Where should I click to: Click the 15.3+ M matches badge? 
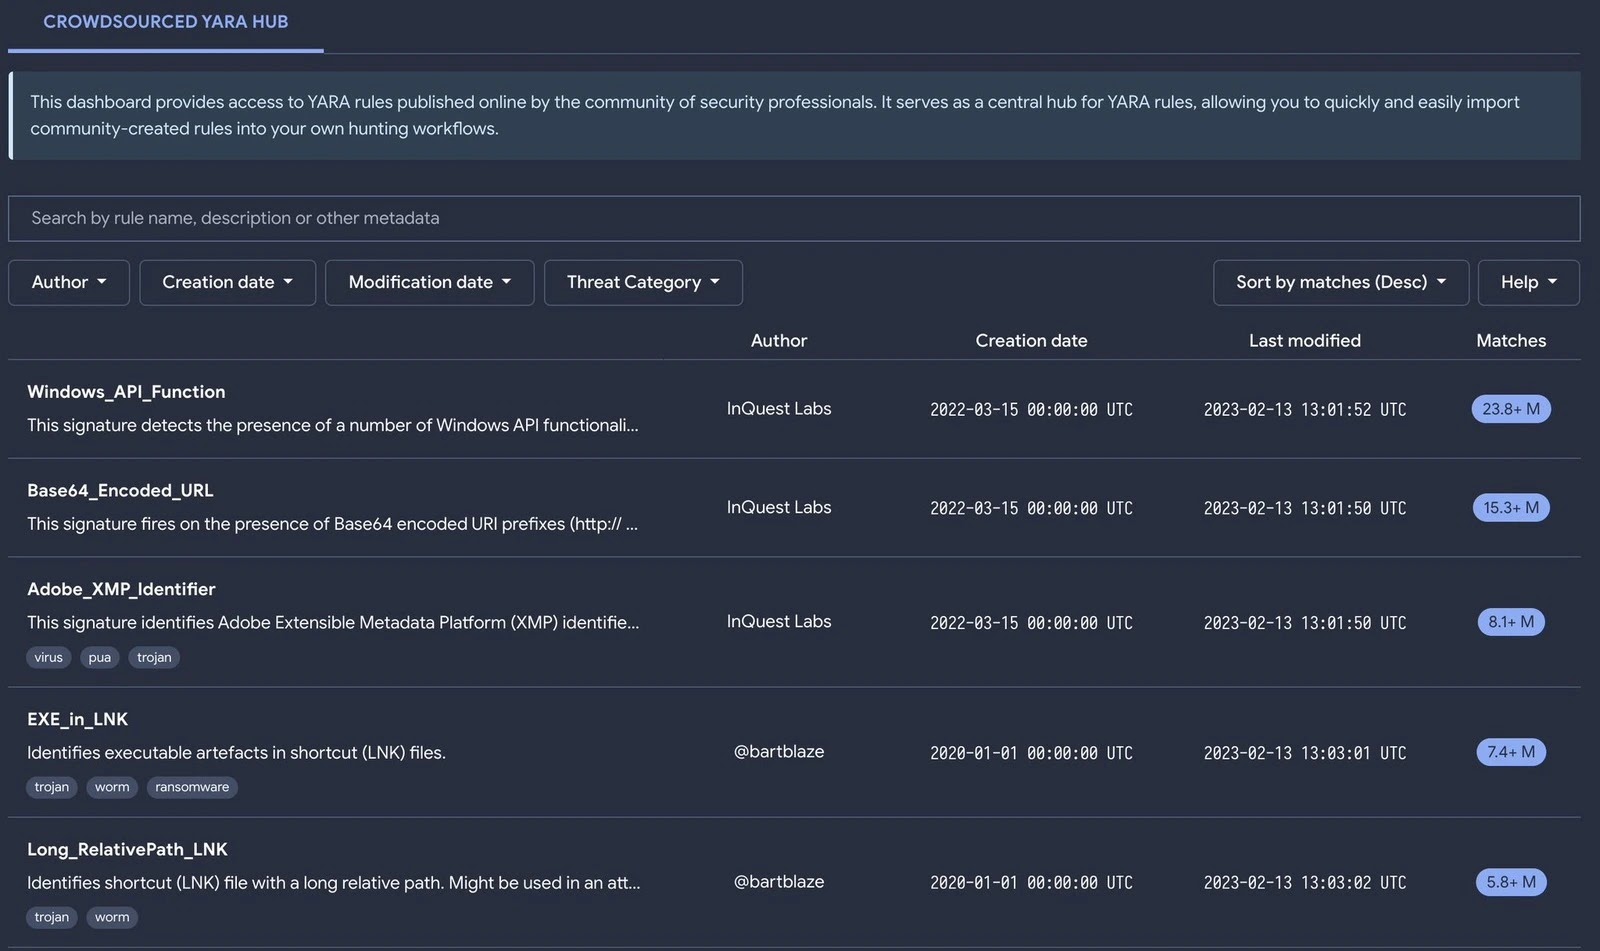tap(1511, 508)
